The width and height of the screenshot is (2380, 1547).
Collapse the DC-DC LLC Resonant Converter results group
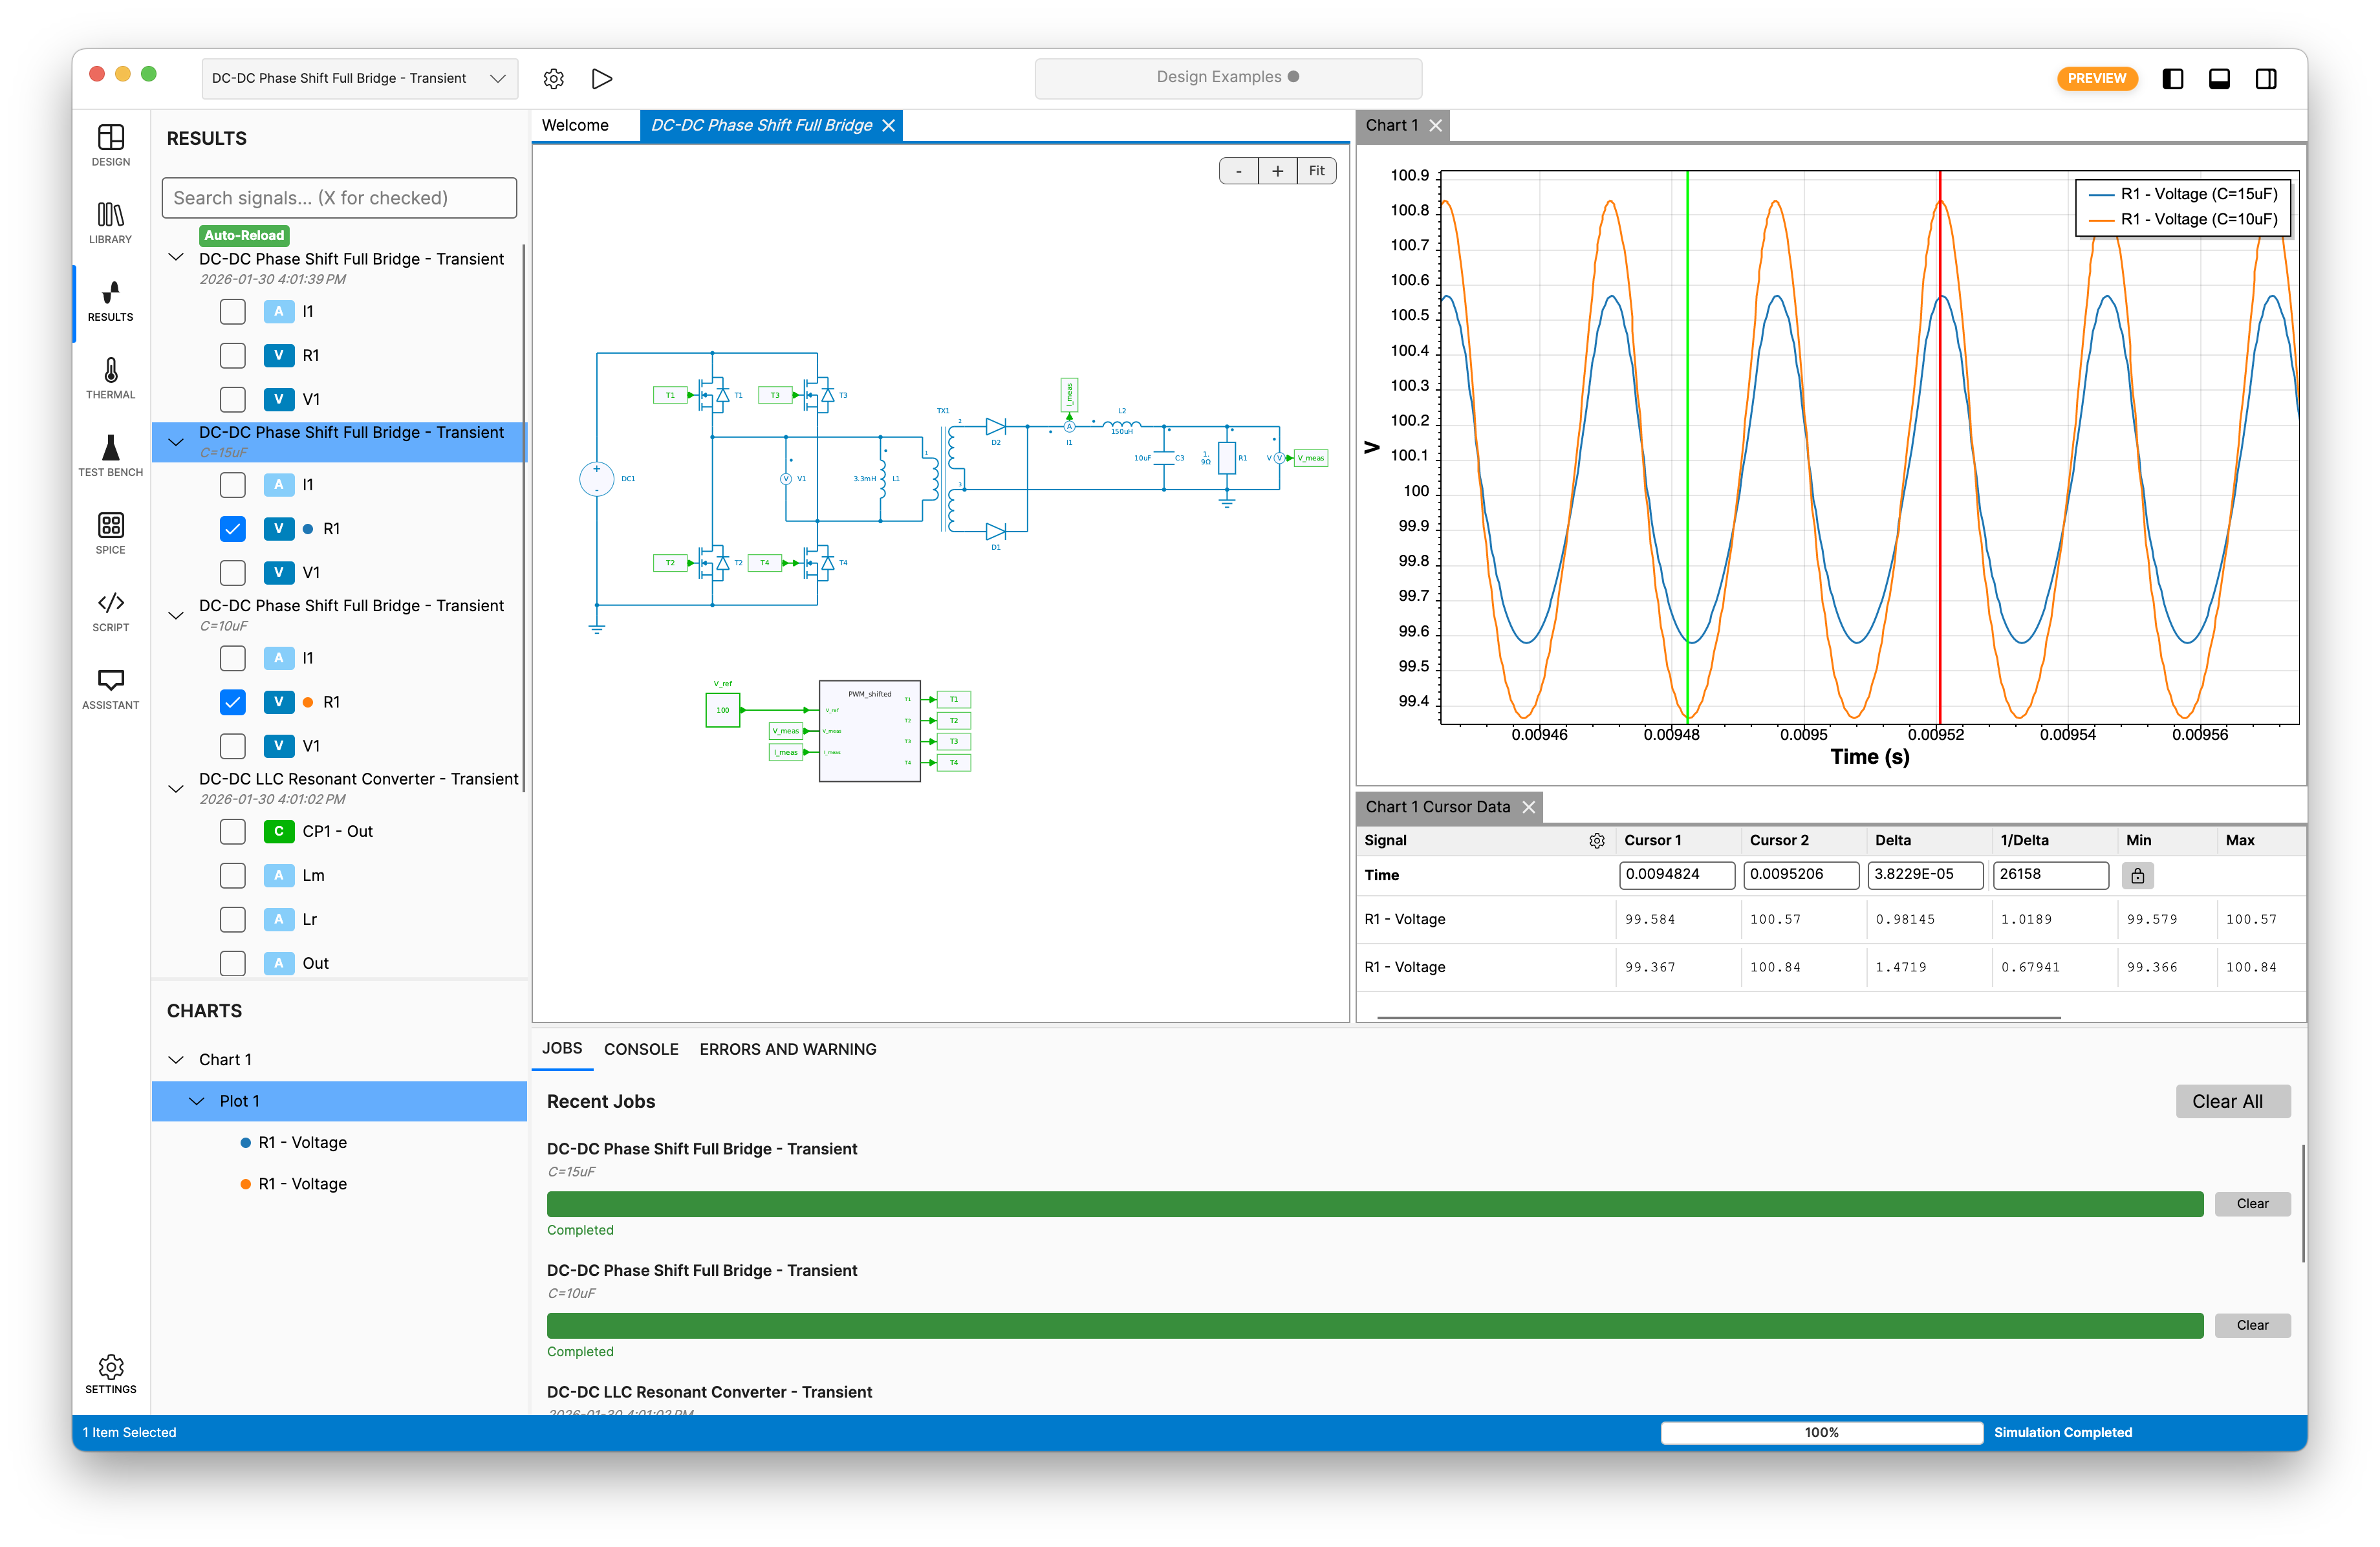tap(176, 788)
